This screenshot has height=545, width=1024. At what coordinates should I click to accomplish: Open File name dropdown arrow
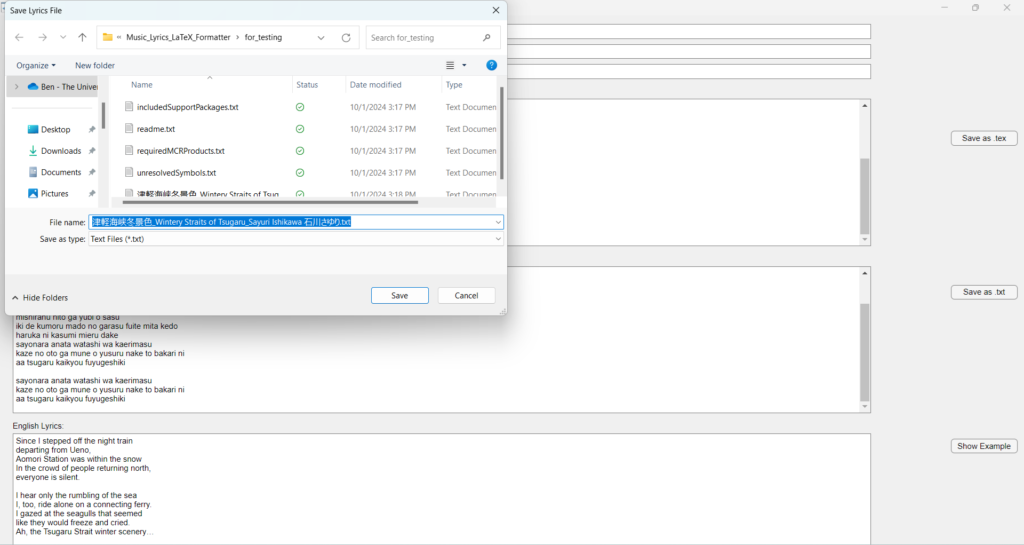click(498, 222)
